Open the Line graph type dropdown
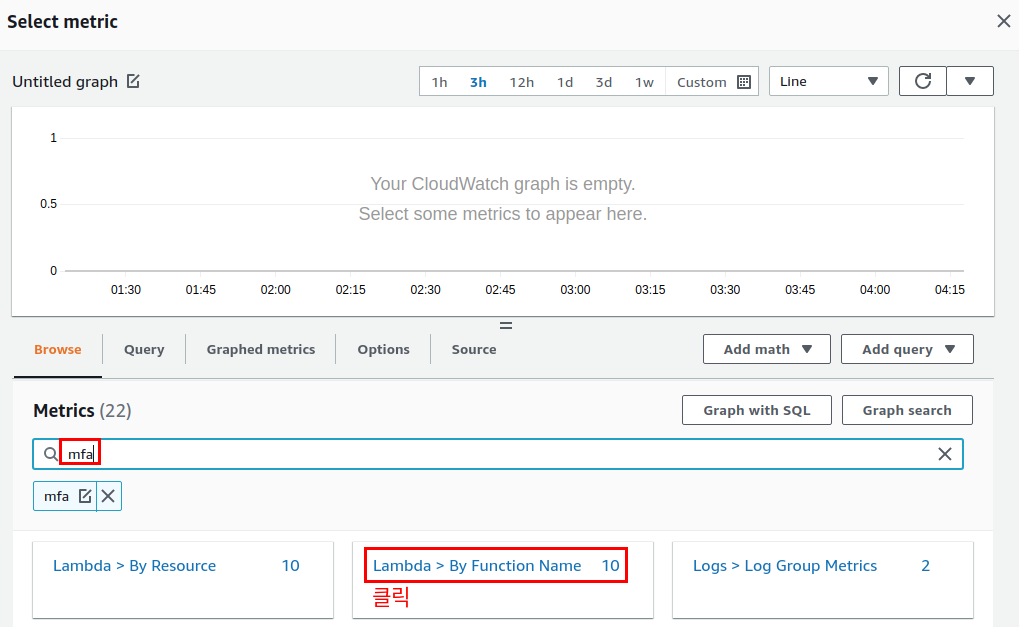Viewport: 1019px width, 627px height. (829, 81)
